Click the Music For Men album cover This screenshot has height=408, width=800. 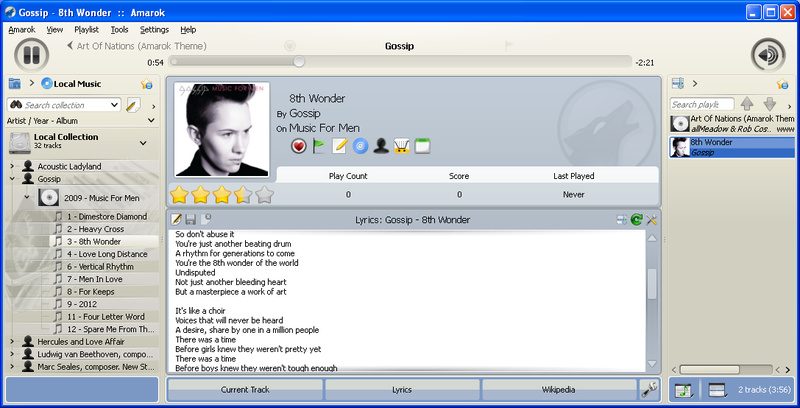pyautogui.click(x=221, y=130)
